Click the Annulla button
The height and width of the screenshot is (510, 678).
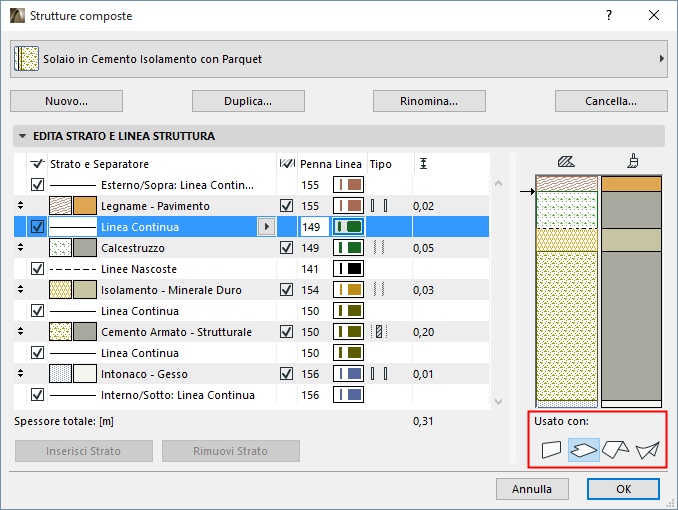[x=532, y=489]
